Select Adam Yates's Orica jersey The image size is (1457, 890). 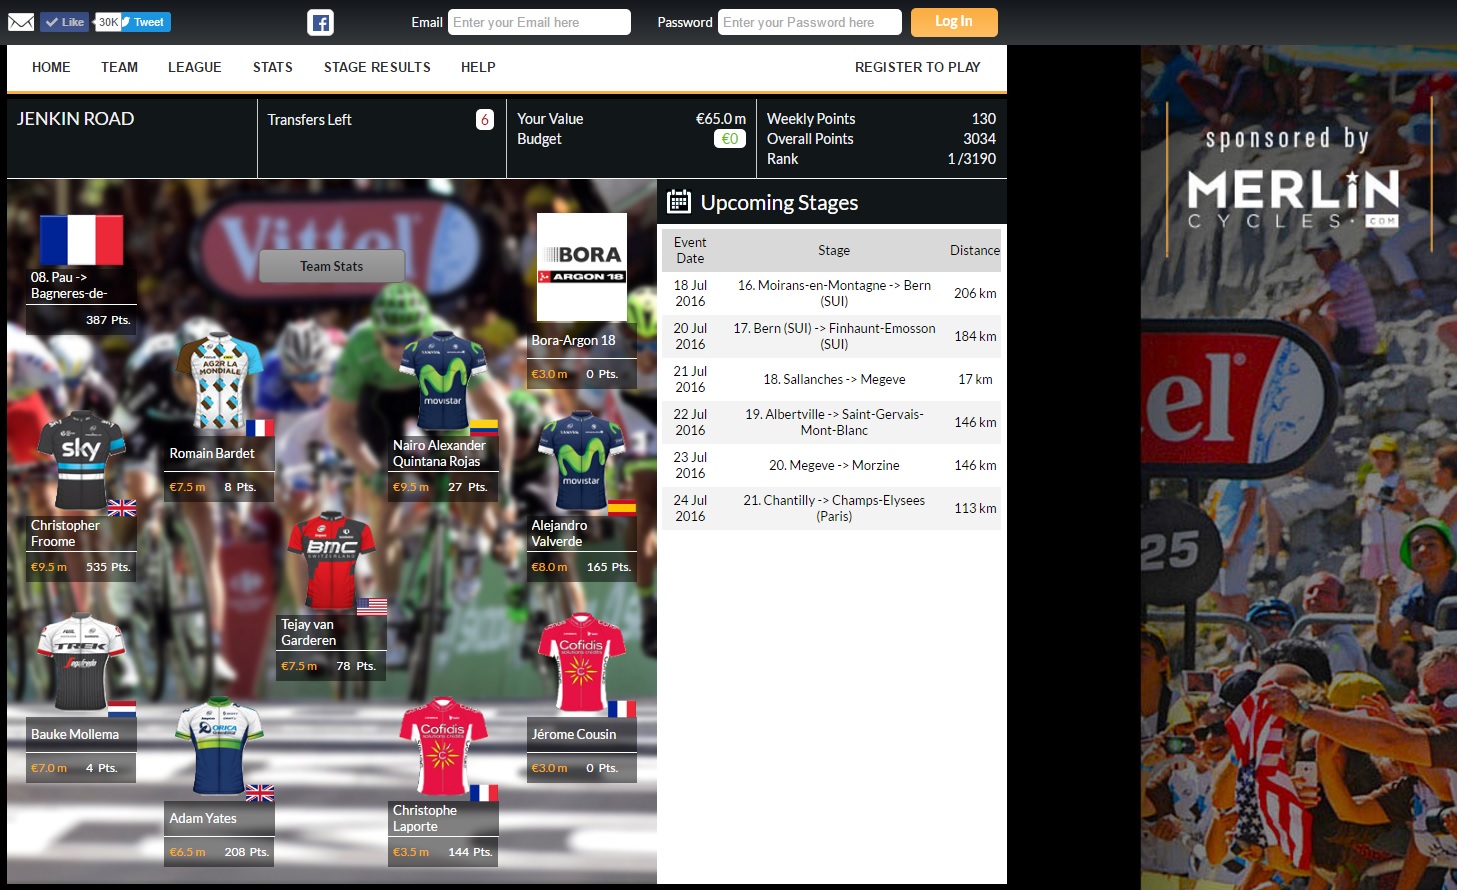click(219, 746)
